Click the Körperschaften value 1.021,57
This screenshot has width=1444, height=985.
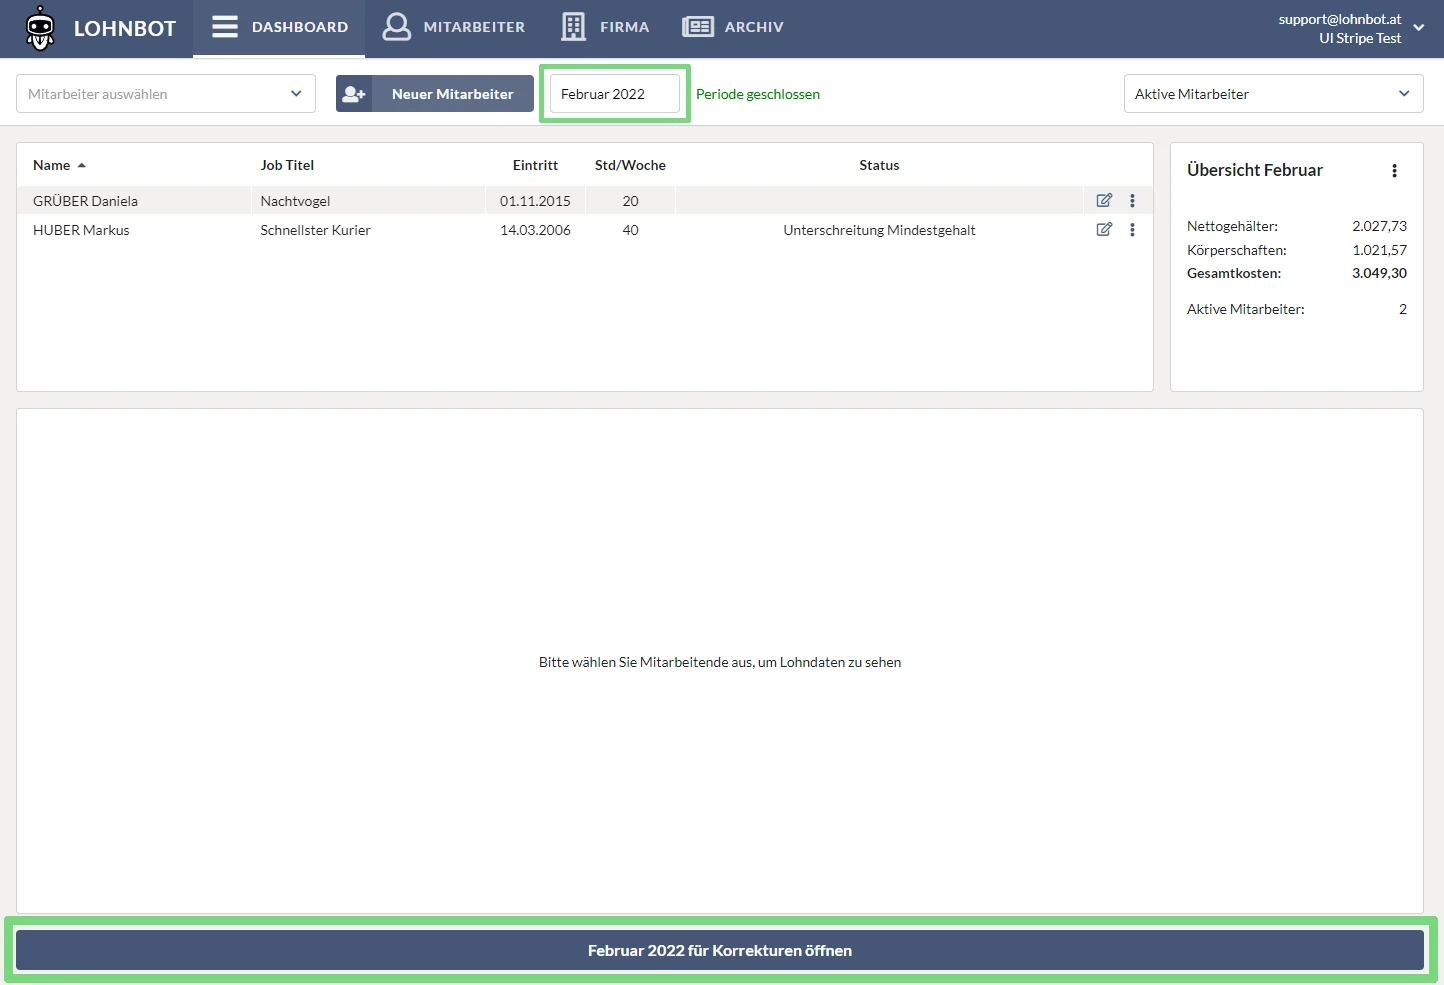(1379, 250)
